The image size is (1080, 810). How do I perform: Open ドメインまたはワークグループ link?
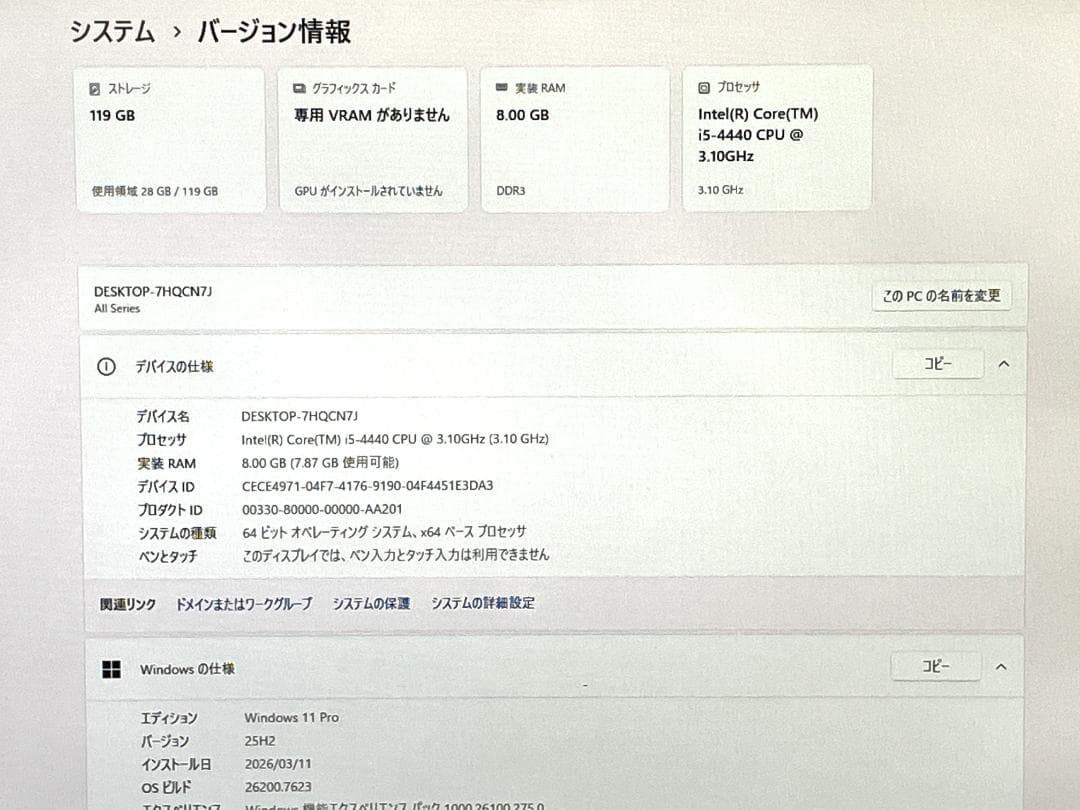click(244, 604)
